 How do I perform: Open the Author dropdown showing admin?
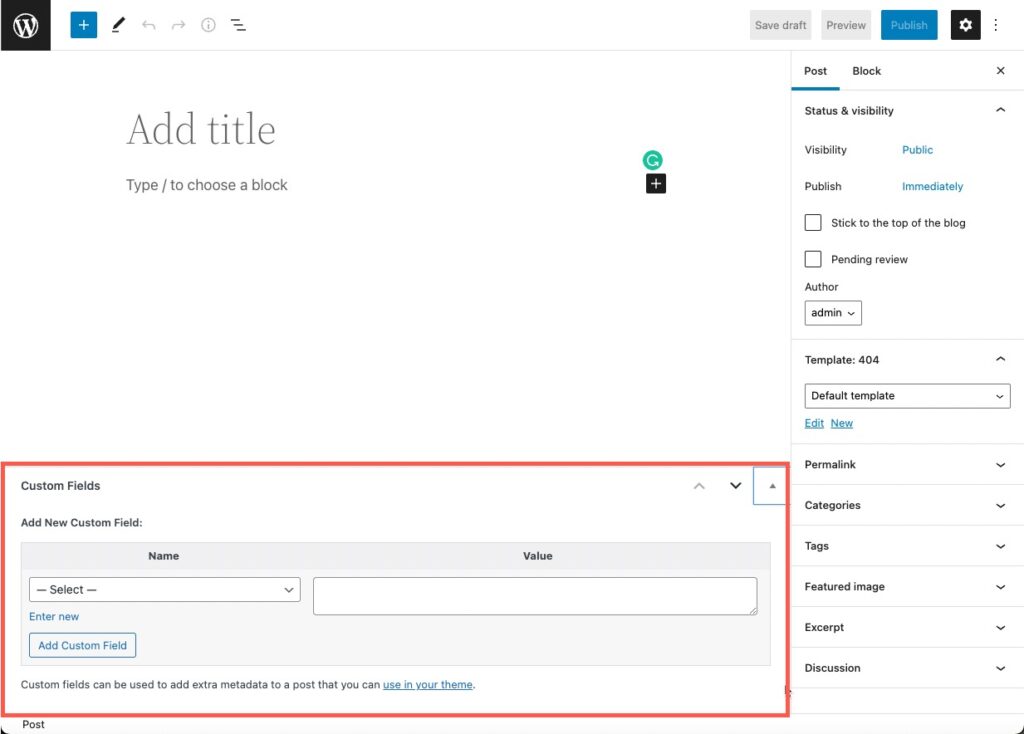tap(833, 312)
